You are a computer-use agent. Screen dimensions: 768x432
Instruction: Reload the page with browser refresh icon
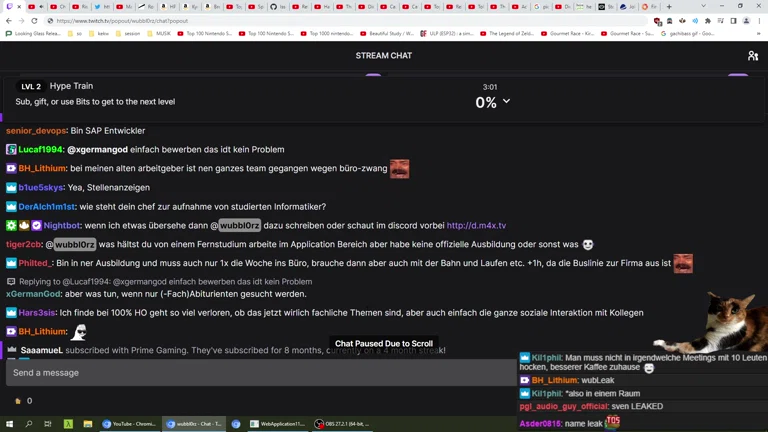pyautogui.click(x=34, y=21)
